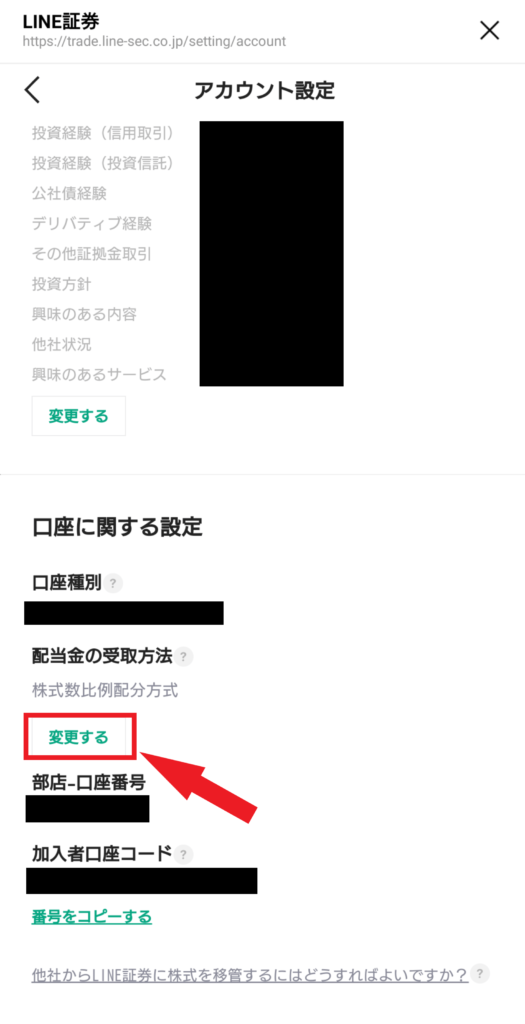Screen dimensions: 525x1024
Task: Tap the アカウント設定 header title
Action: click(264, 91)
